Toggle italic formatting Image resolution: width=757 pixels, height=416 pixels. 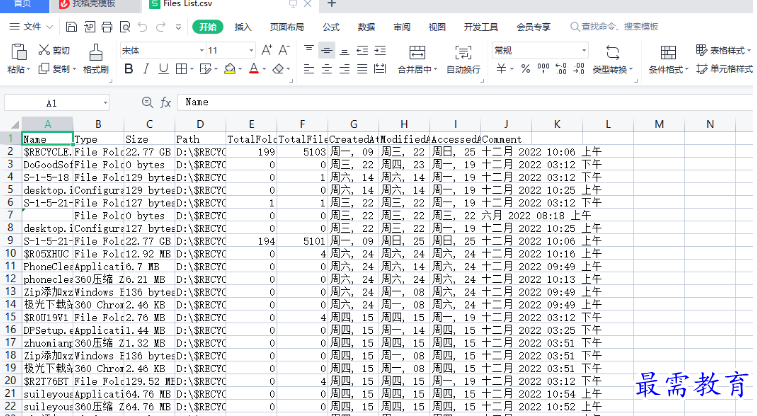click(x=146, y=69)
